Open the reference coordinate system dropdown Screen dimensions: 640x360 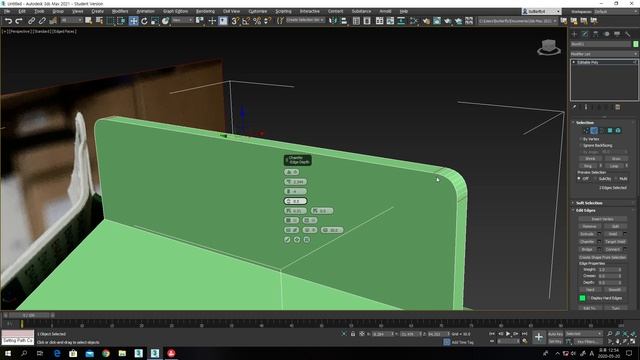pos(182,20)
